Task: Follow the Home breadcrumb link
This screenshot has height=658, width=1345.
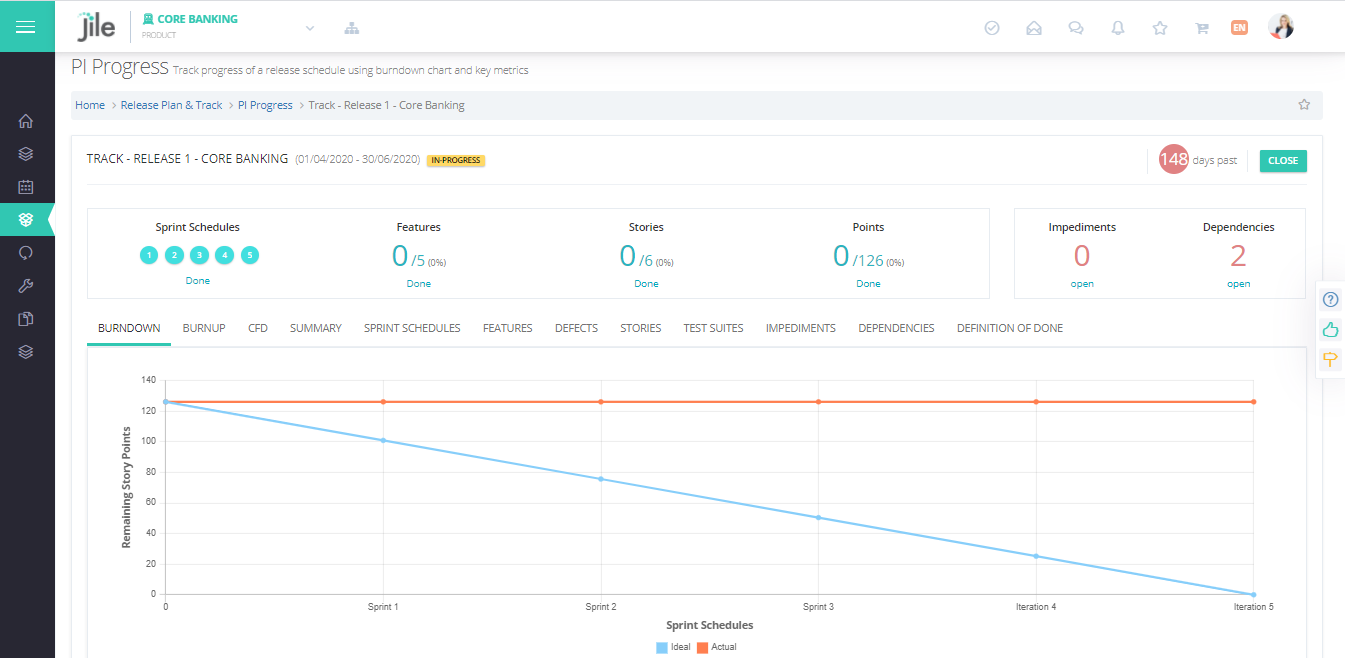Action: click(90, 105)
